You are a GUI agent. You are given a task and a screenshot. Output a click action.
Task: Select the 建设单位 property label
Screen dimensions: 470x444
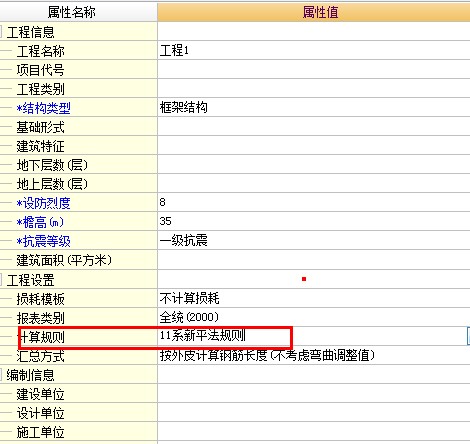[x=40, y=394]
